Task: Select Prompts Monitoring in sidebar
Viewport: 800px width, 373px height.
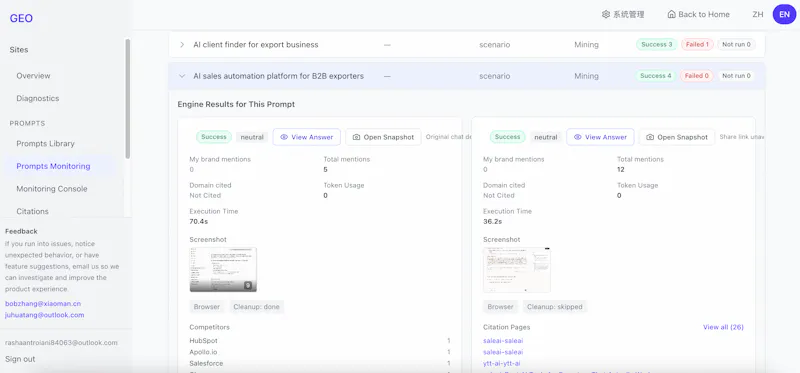Action: point(53,166)
